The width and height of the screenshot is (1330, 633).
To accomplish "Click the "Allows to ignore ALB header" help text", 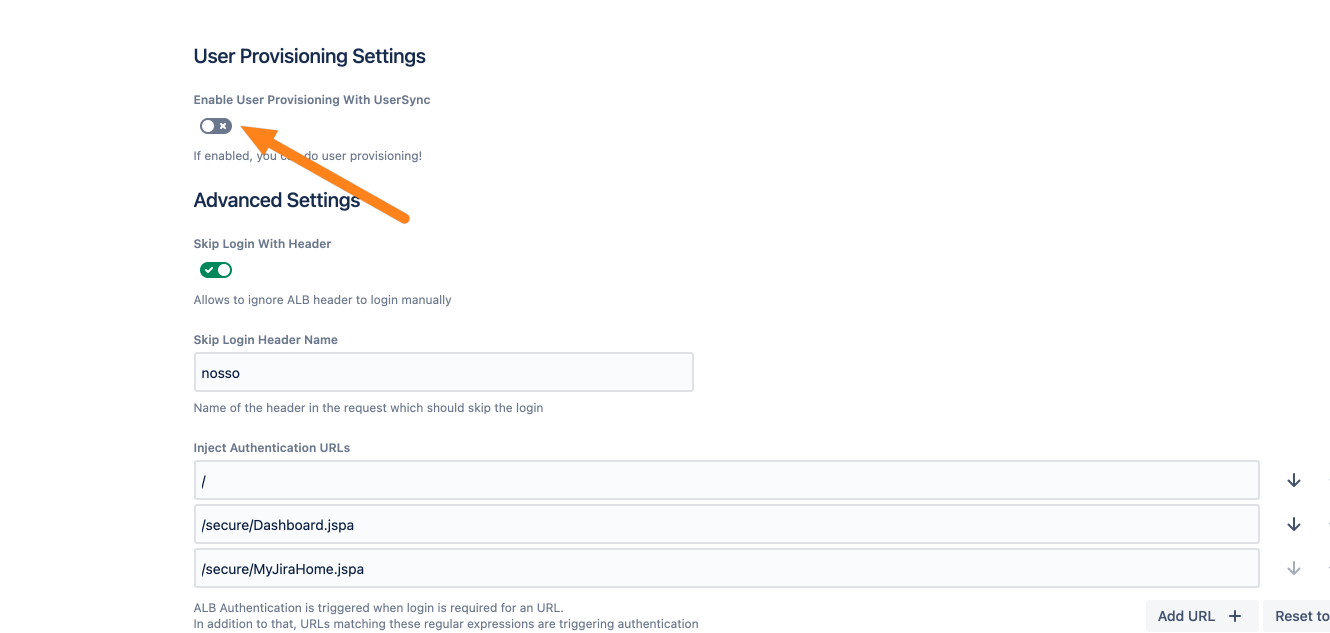I will click(322, 300).
